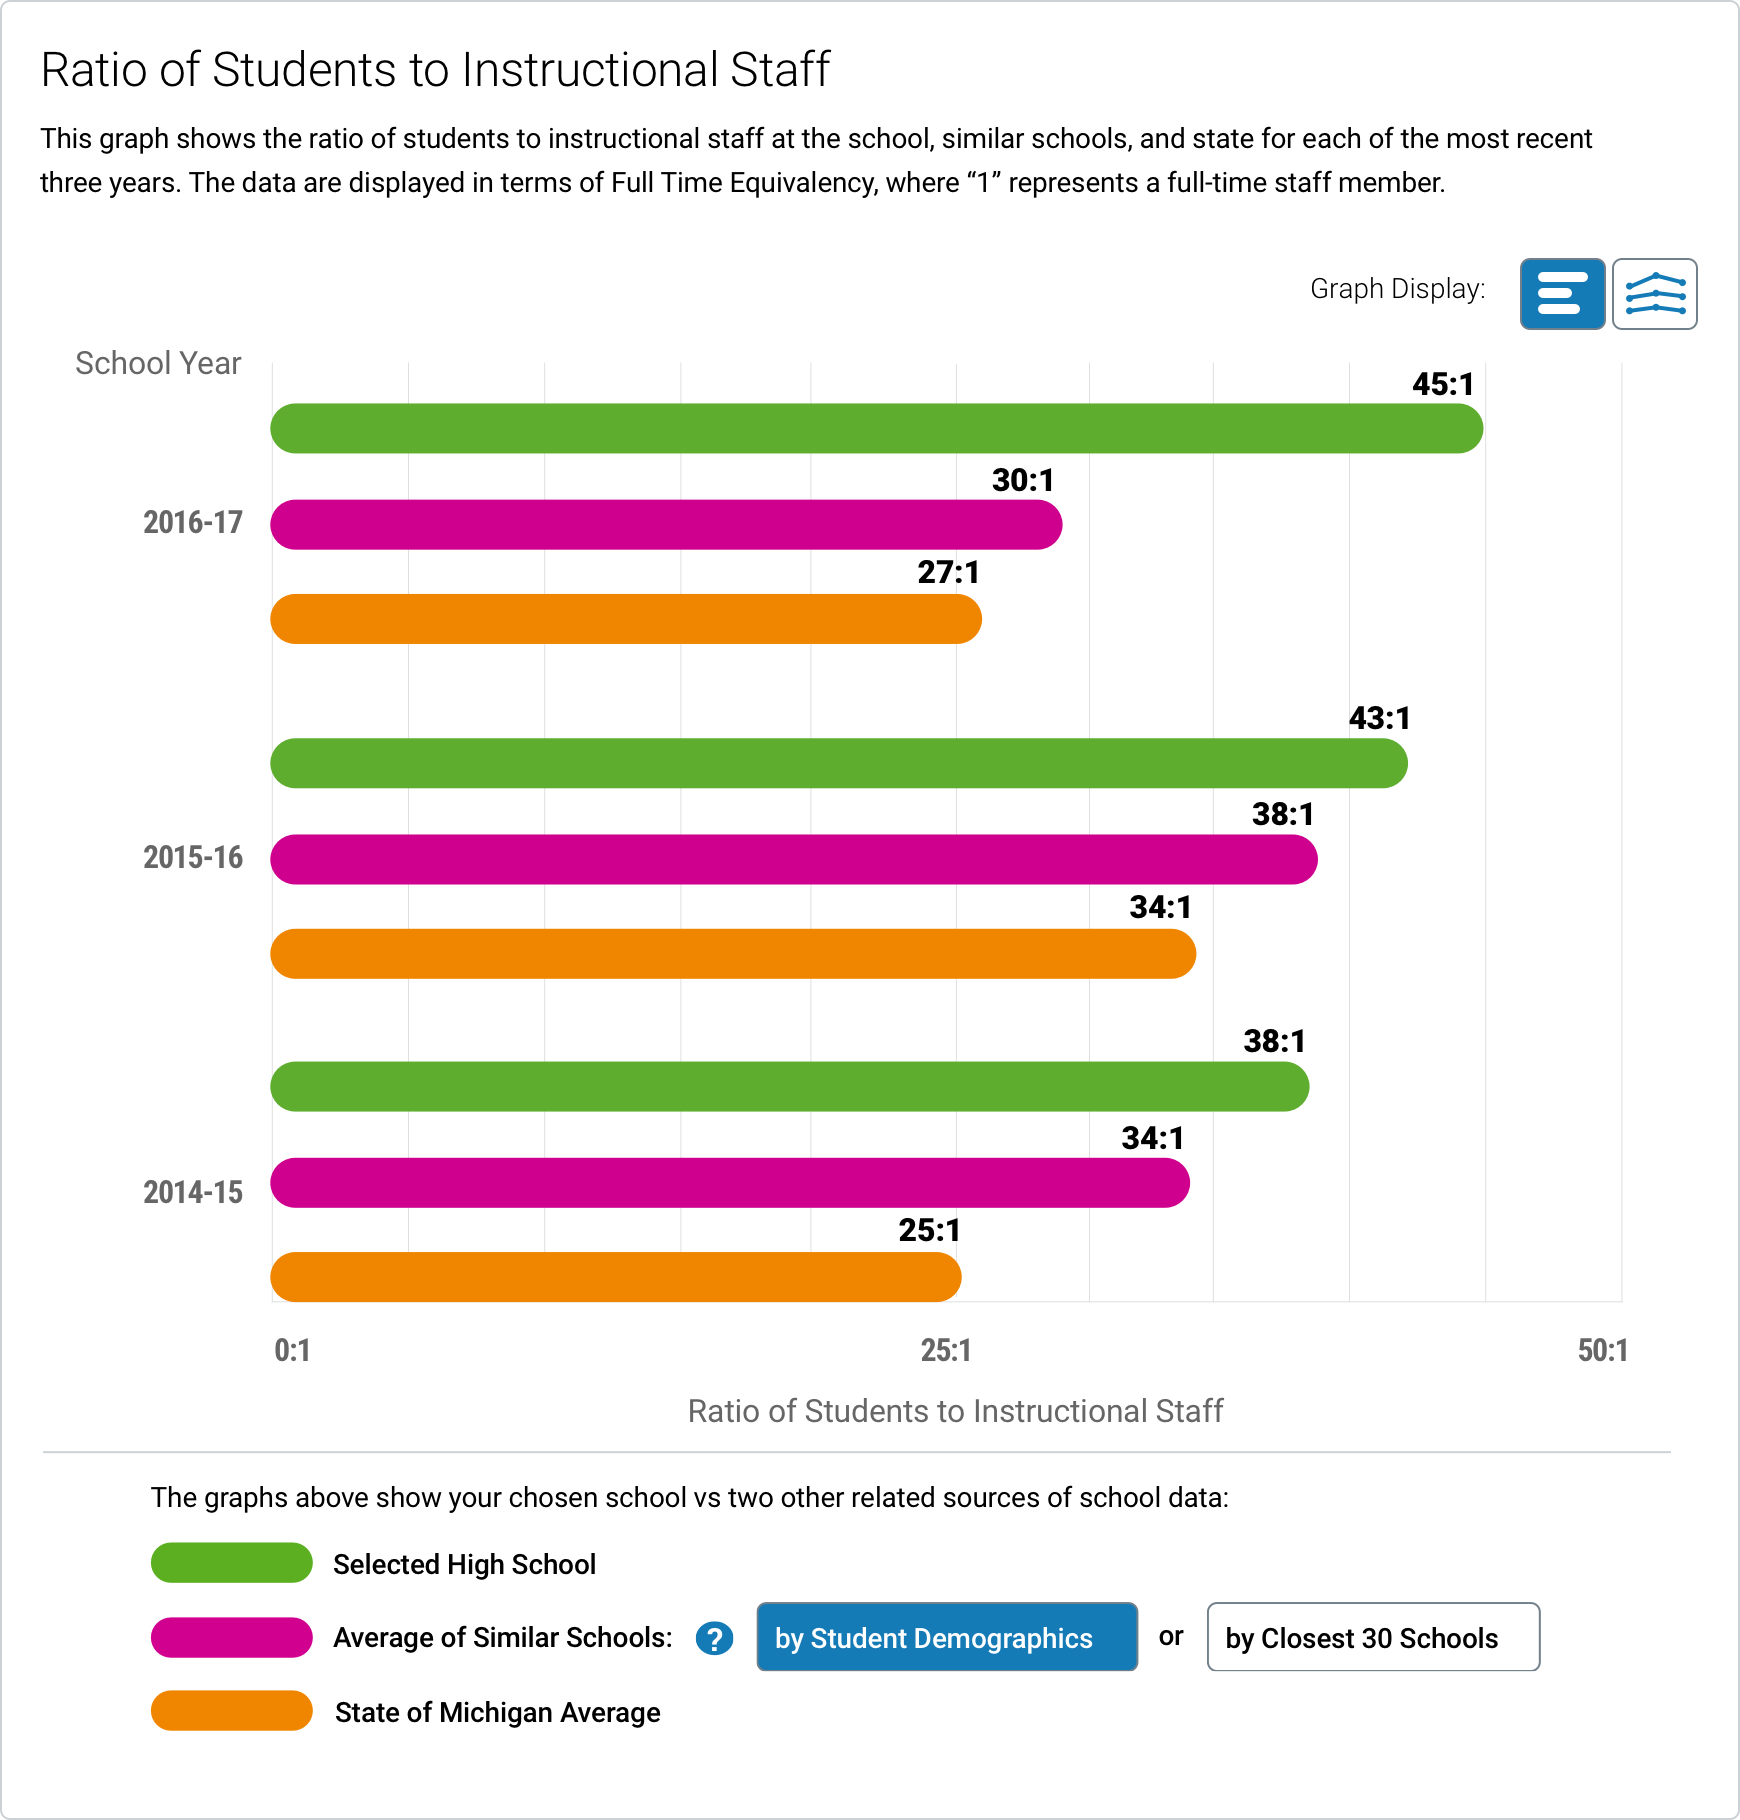Select by Student Demographics comparison
The width and height of the screenshot is (1740, 1820).
(946, 1637)
